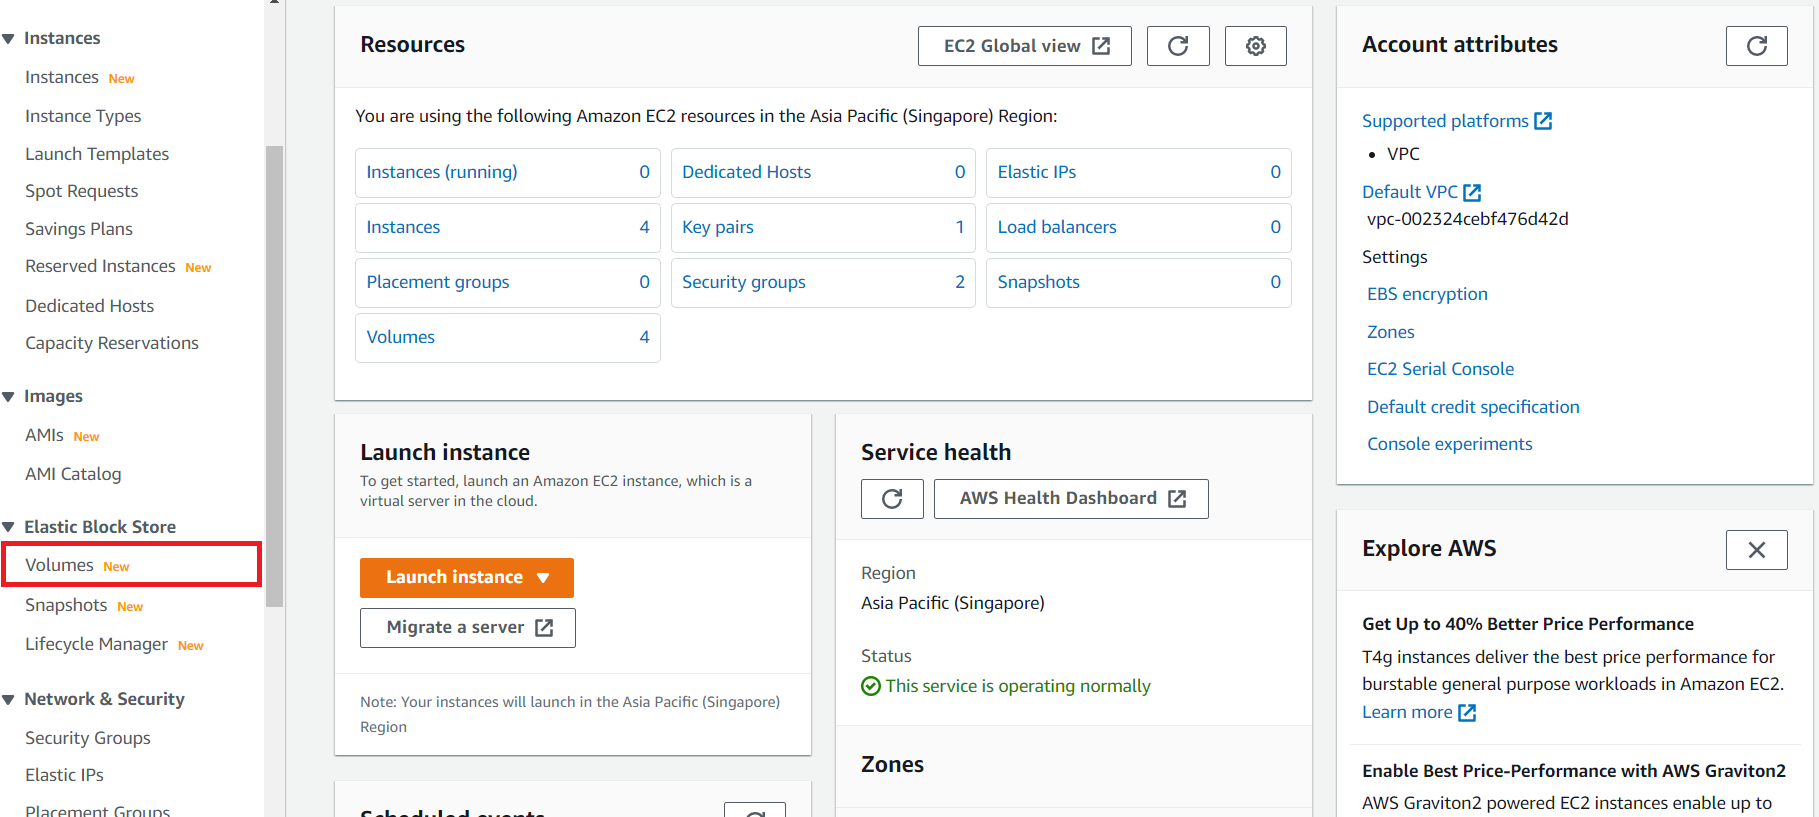Image resolution: width=1819 pixels, height=817 pixels.
Task: Open Security Groups in the sidebar
Action: [x=88, y=738]
